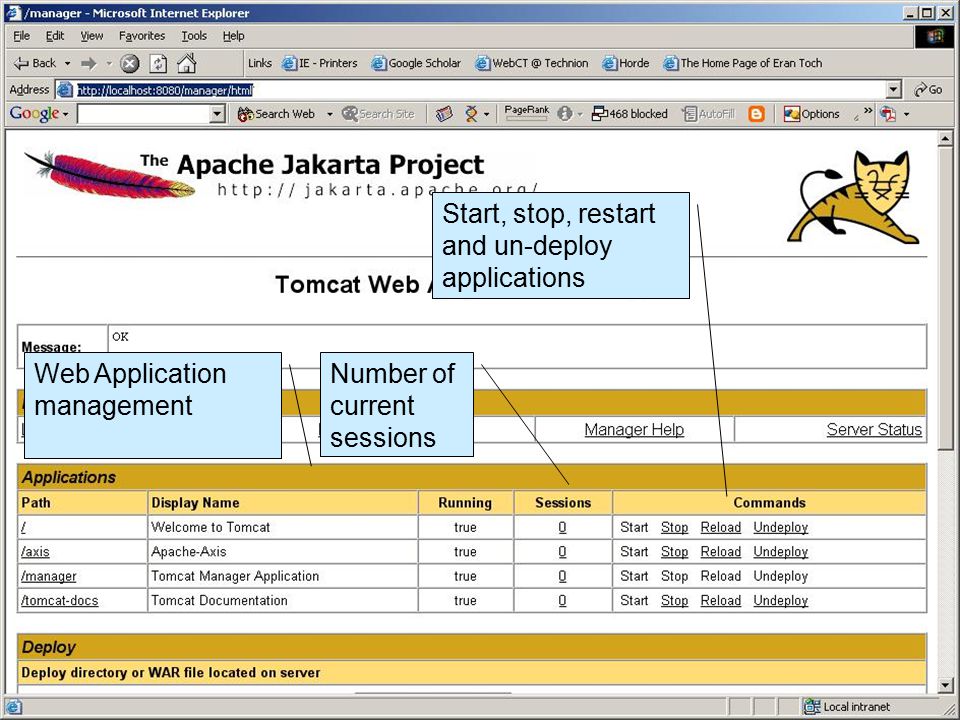Screen dimensions: 960x720
Task: Expand the toolbar overflow chevron
Action: tap(868, 111)
